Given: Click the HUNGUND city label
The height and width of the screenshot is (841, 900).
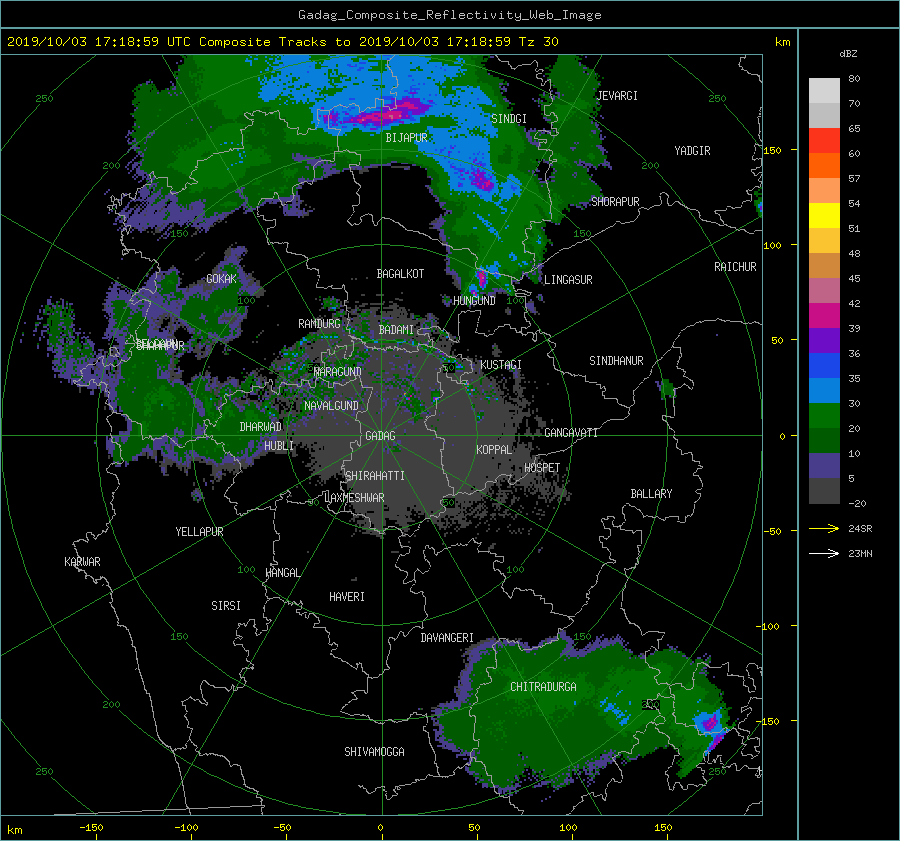Looking at the screenshot, I should (x=474, y=300).
